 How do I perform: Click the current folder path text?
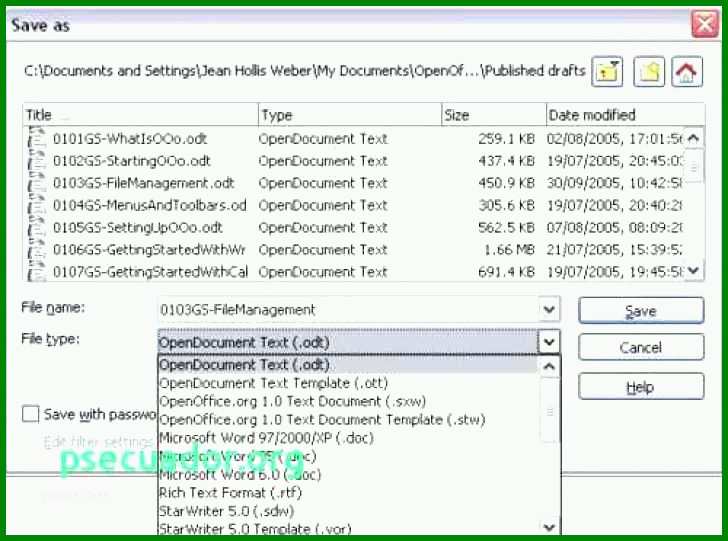[305, 71]
